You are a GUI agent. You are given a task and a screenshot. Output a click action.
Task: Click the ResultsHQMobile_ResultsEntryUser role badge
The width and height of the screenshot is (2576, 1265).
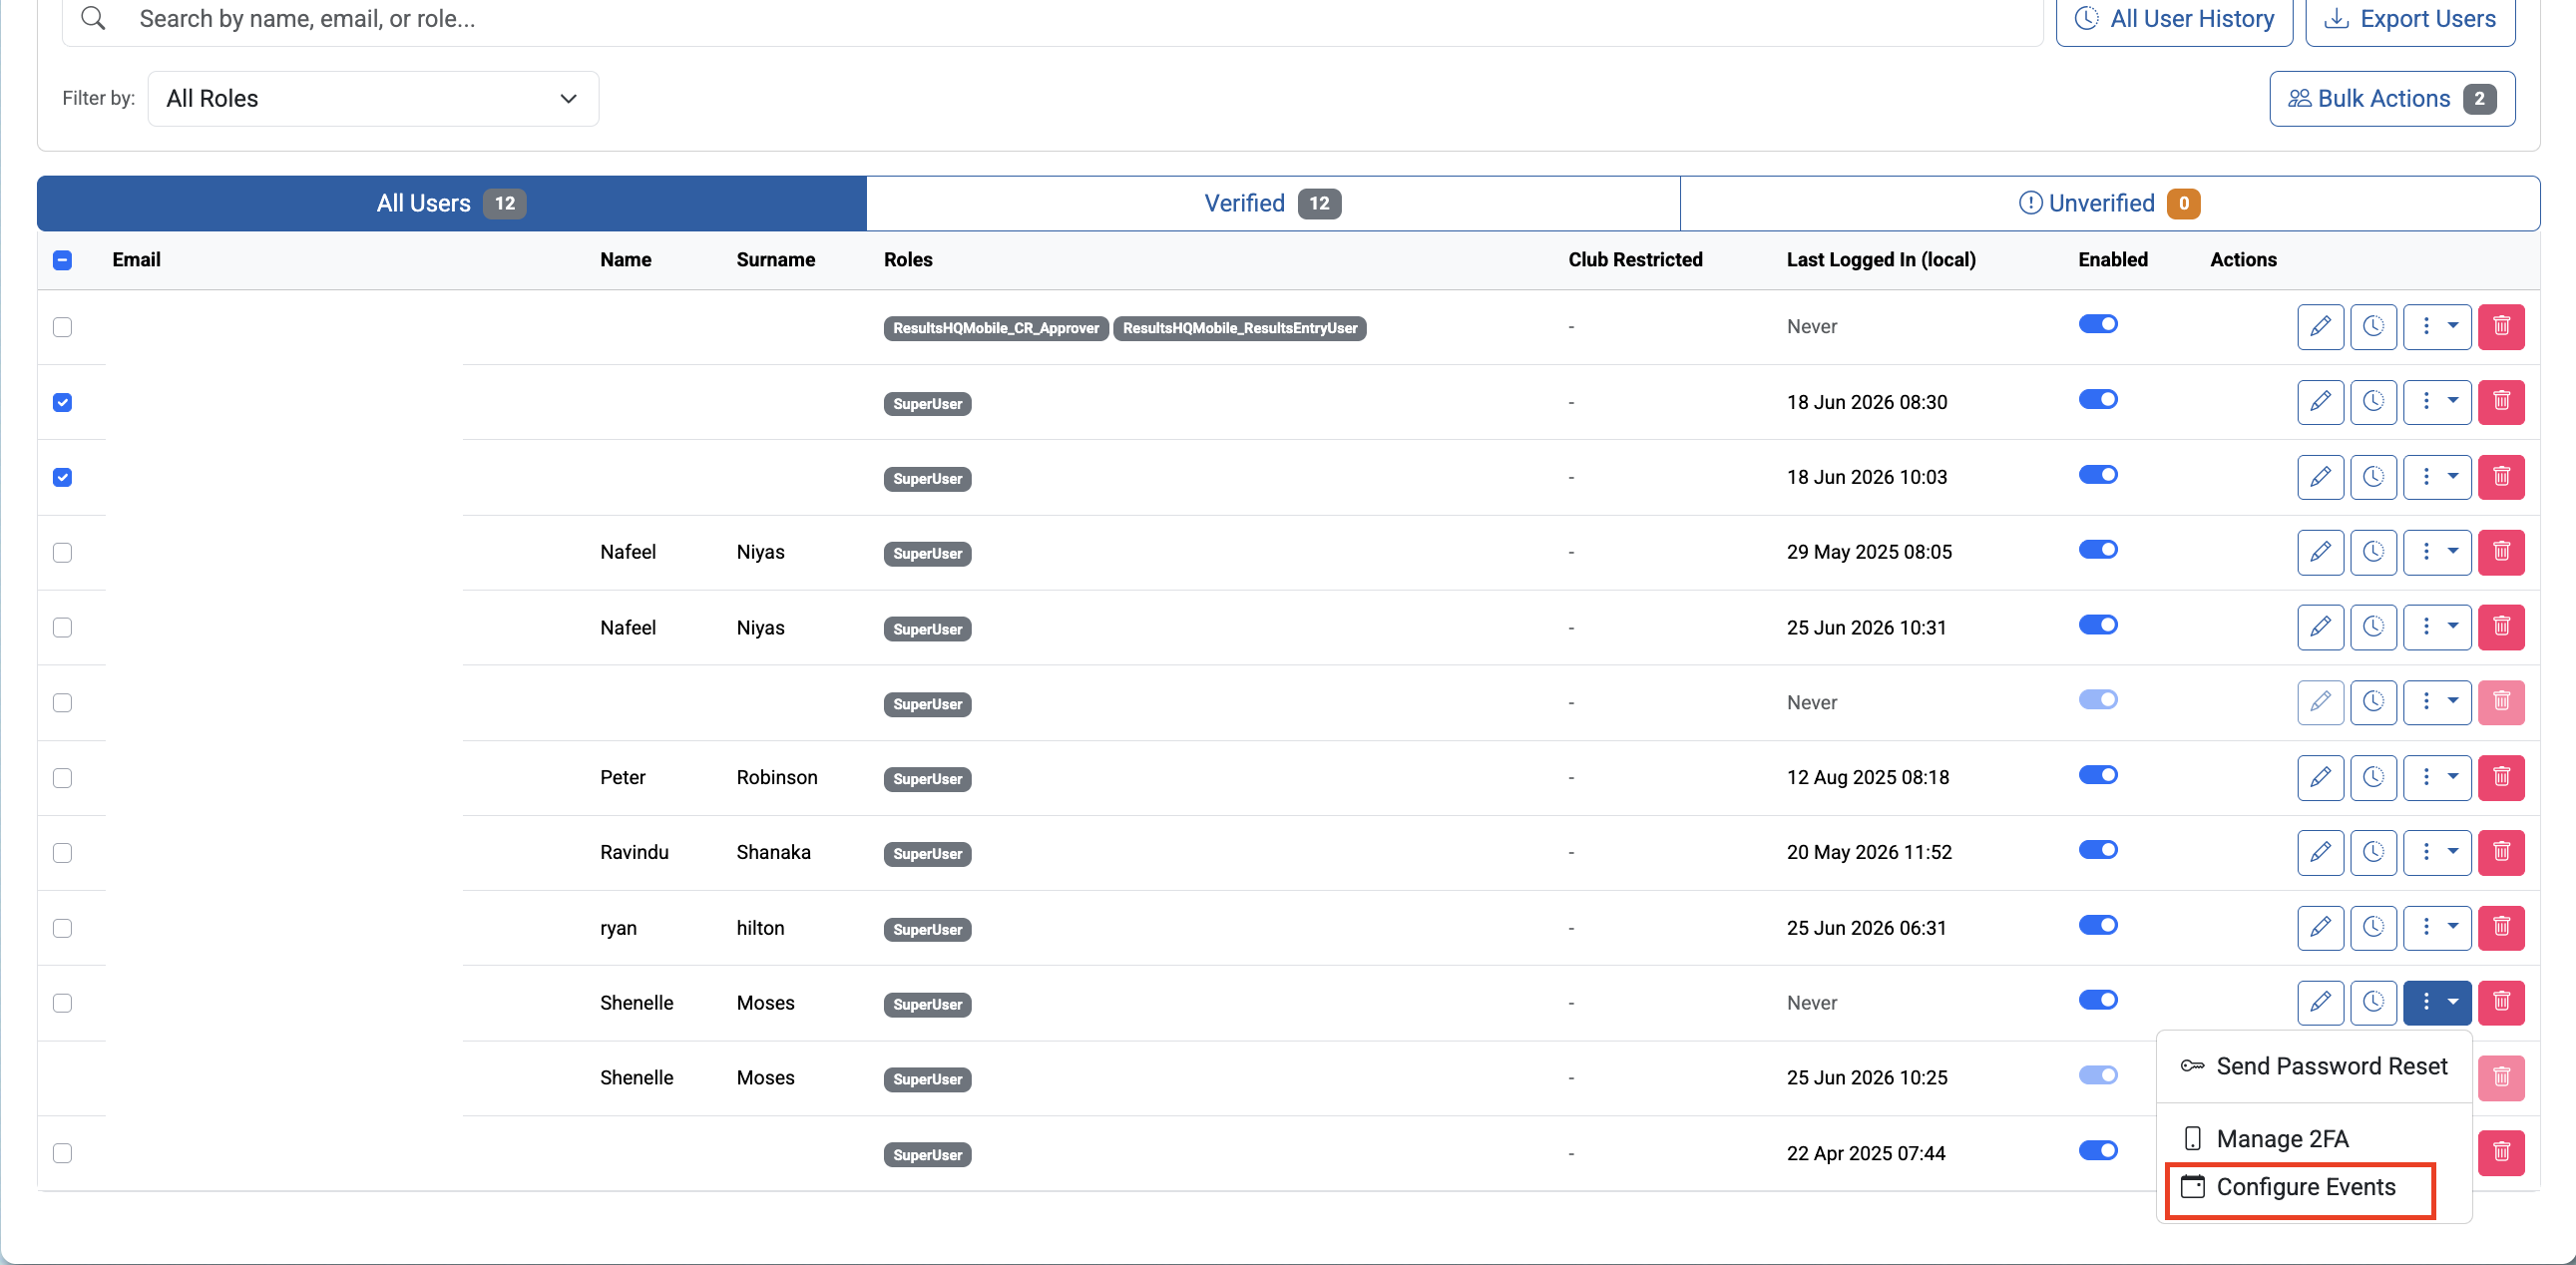(1239, 328)
